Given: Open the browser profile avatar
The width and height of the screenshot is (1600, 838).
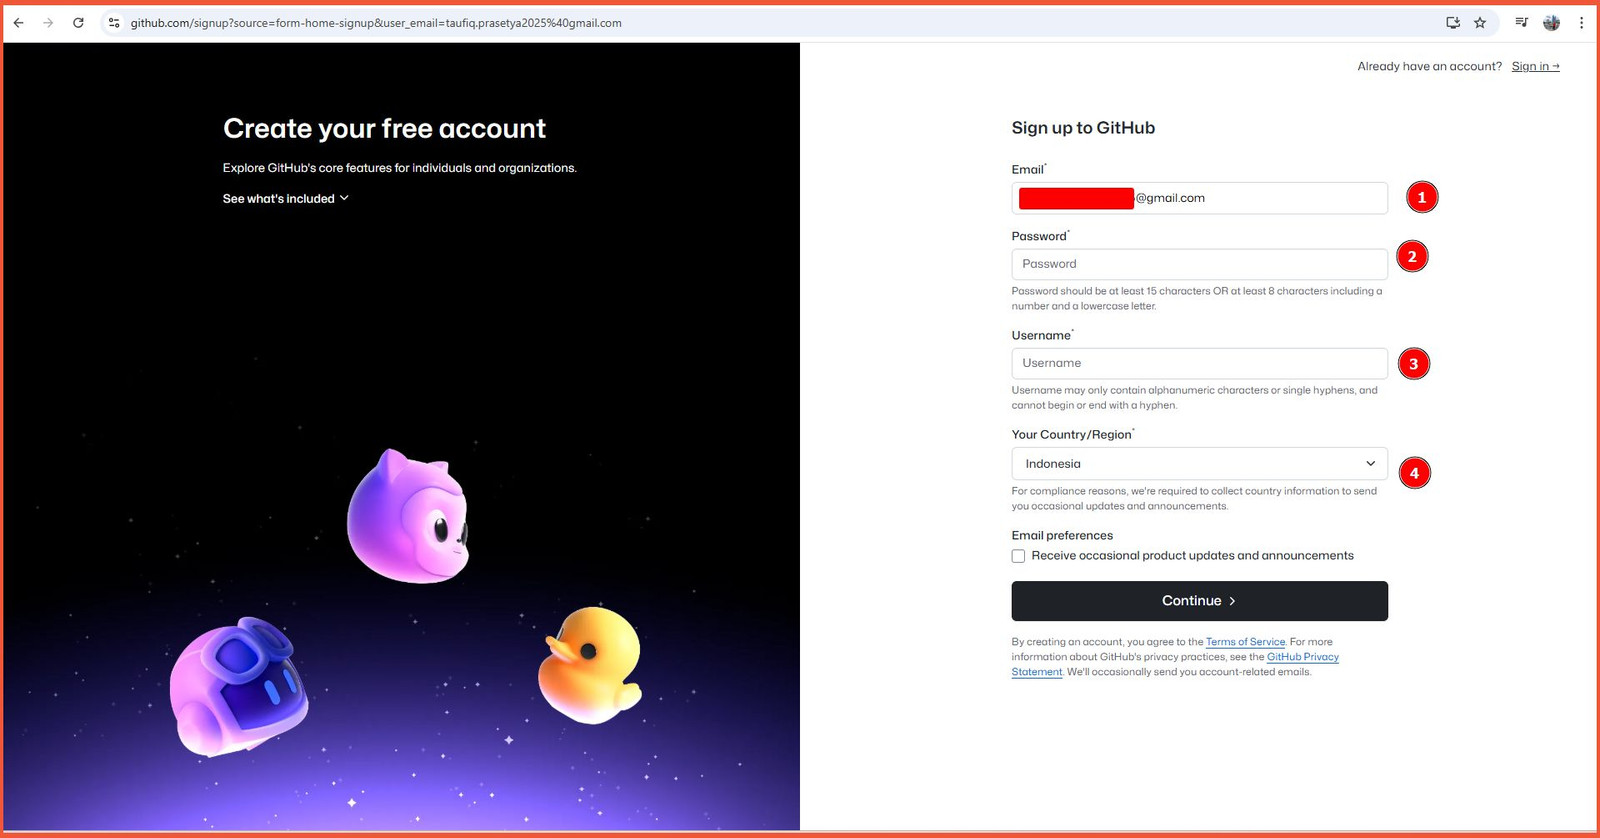Looking at the screenshot, I should [1552, 22].
